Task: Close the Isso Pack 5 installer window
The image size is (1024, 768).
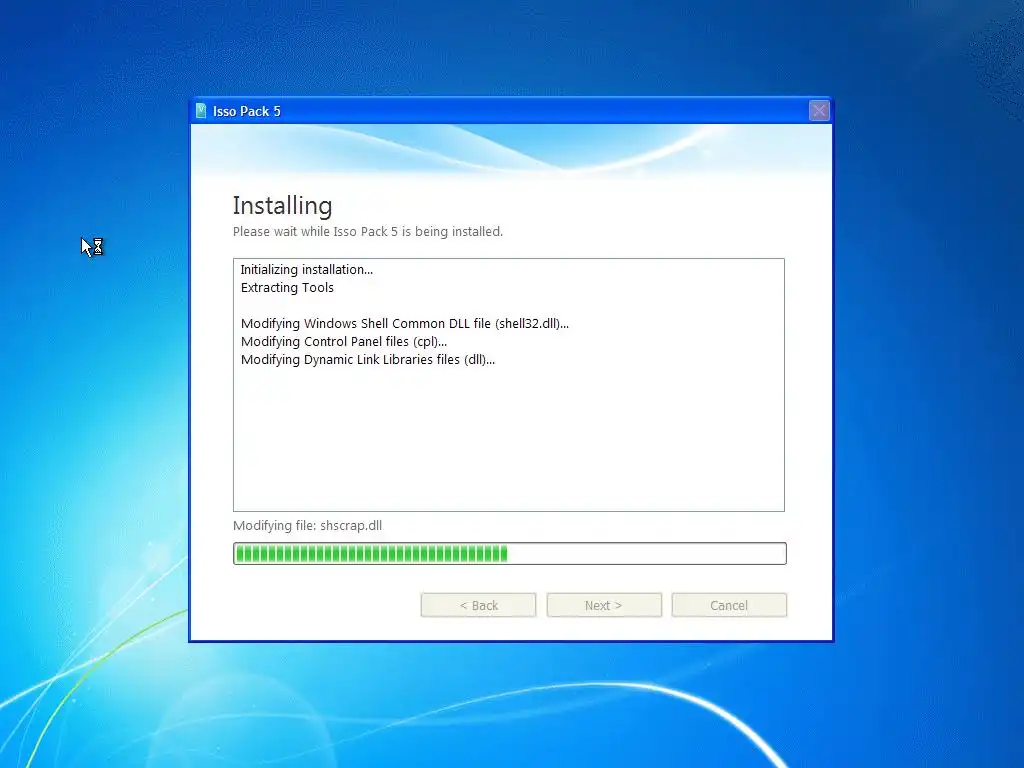Action: coord(819,110)
